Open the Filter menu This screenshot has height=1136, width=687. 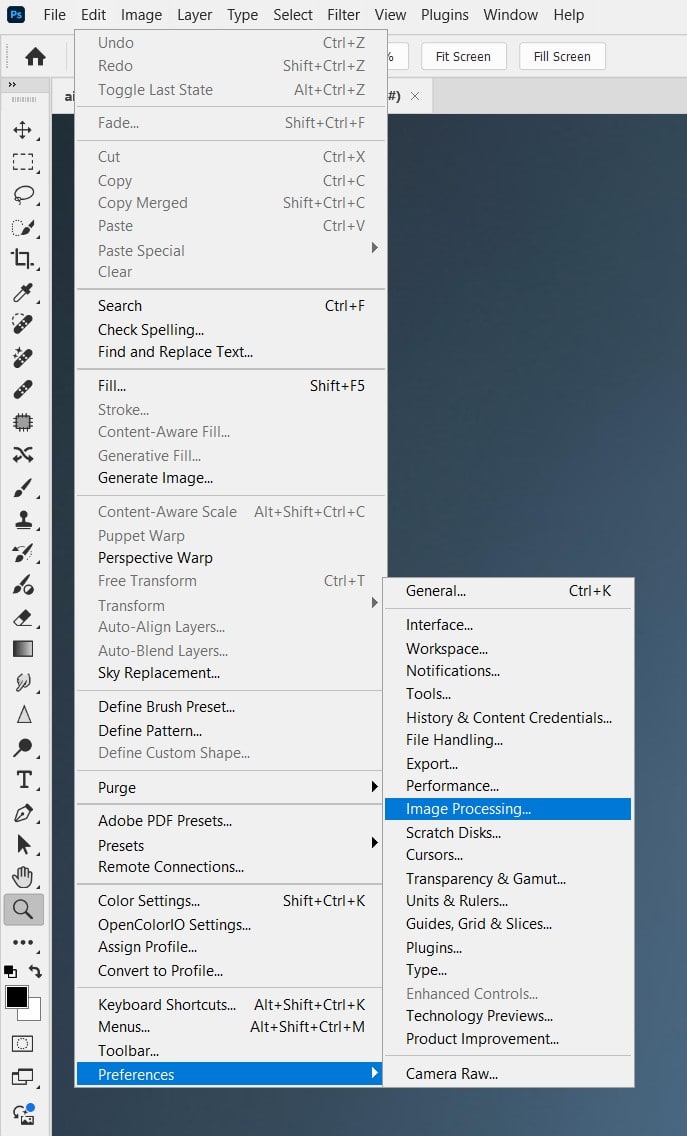pos(344,14)
